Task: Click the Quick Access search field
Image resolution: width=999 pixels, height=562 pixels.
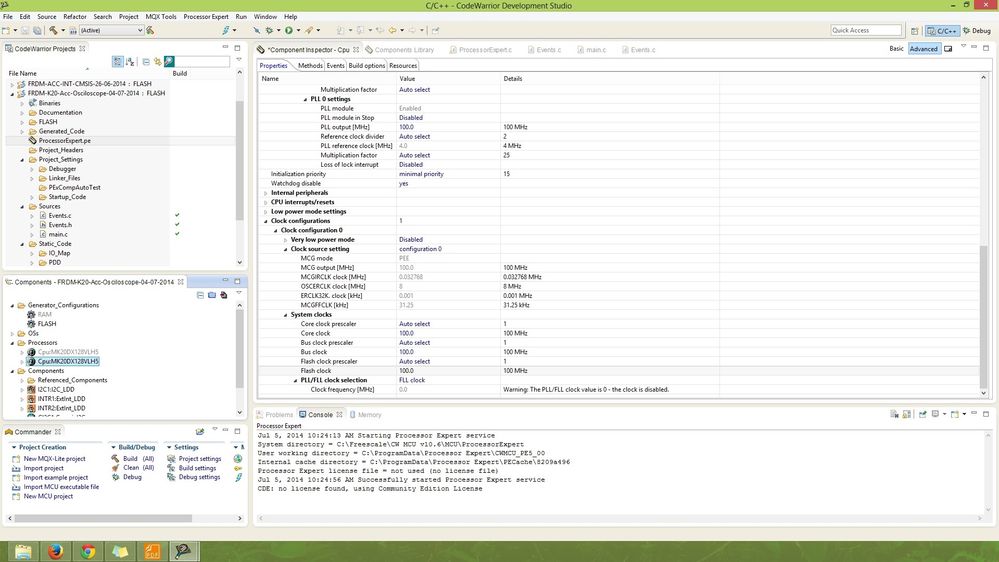Action: [866, 31]
